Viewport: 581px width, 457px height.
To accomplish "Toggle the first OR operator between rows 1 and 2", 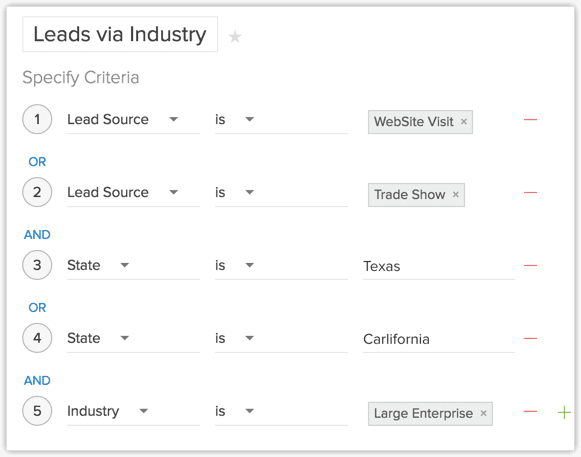I will coord(37,162).
